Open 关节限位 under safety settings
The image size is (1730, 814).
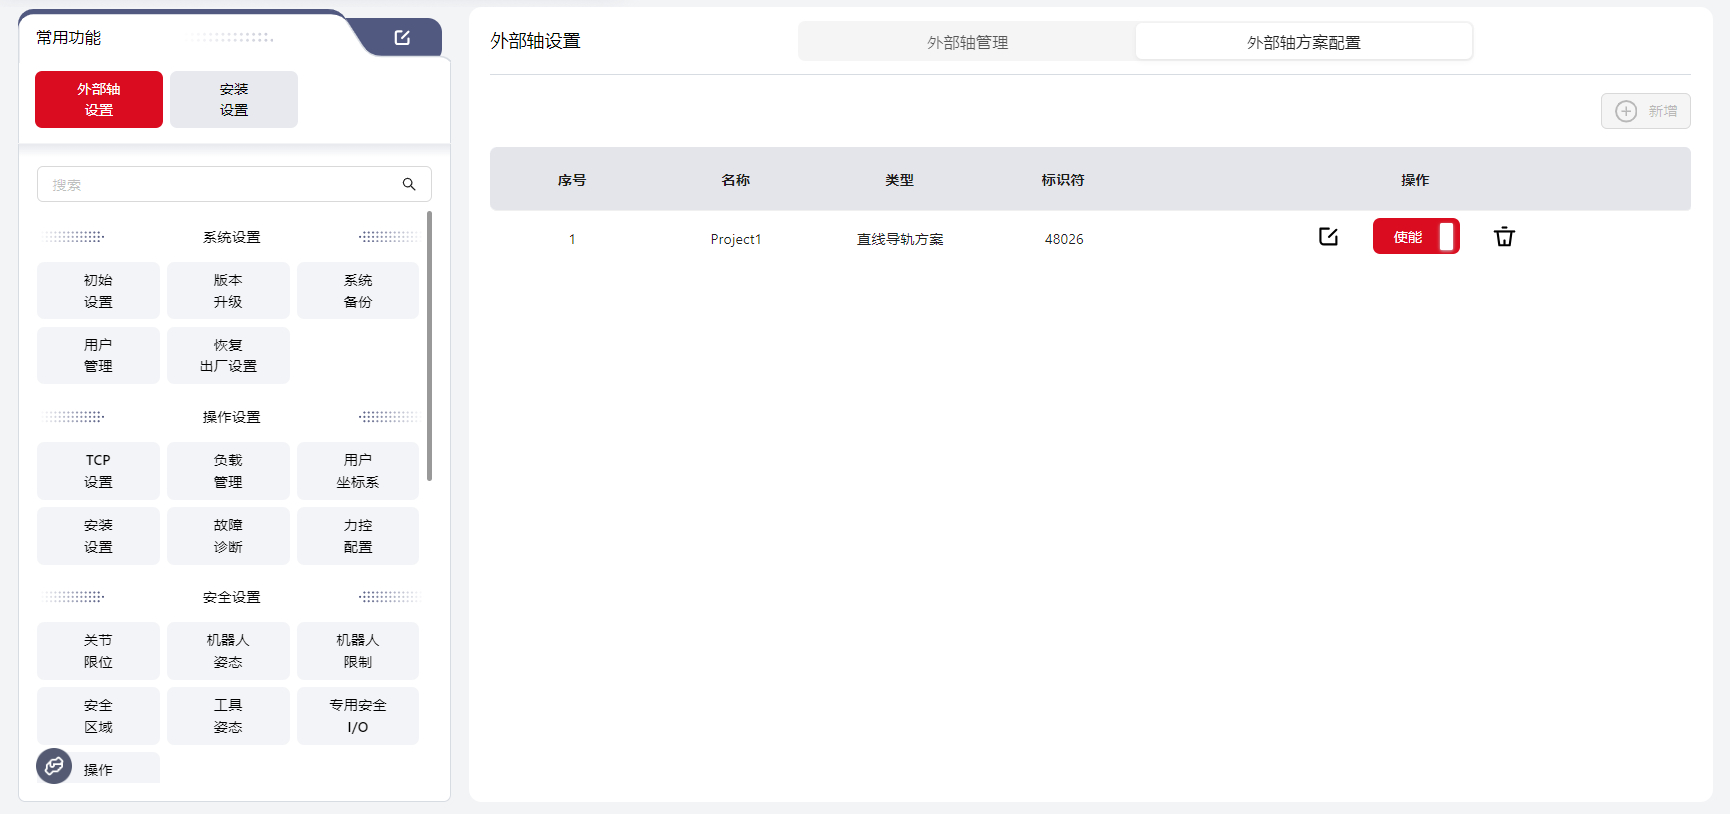[x=98, y=651]
